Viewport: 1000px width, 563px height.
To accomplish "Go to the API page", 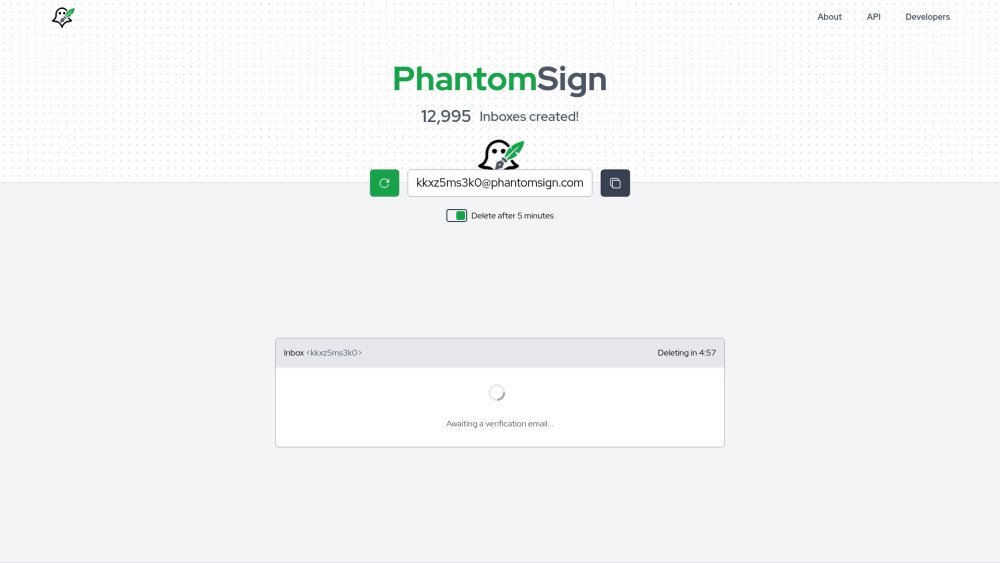I will tap(873, 17).
